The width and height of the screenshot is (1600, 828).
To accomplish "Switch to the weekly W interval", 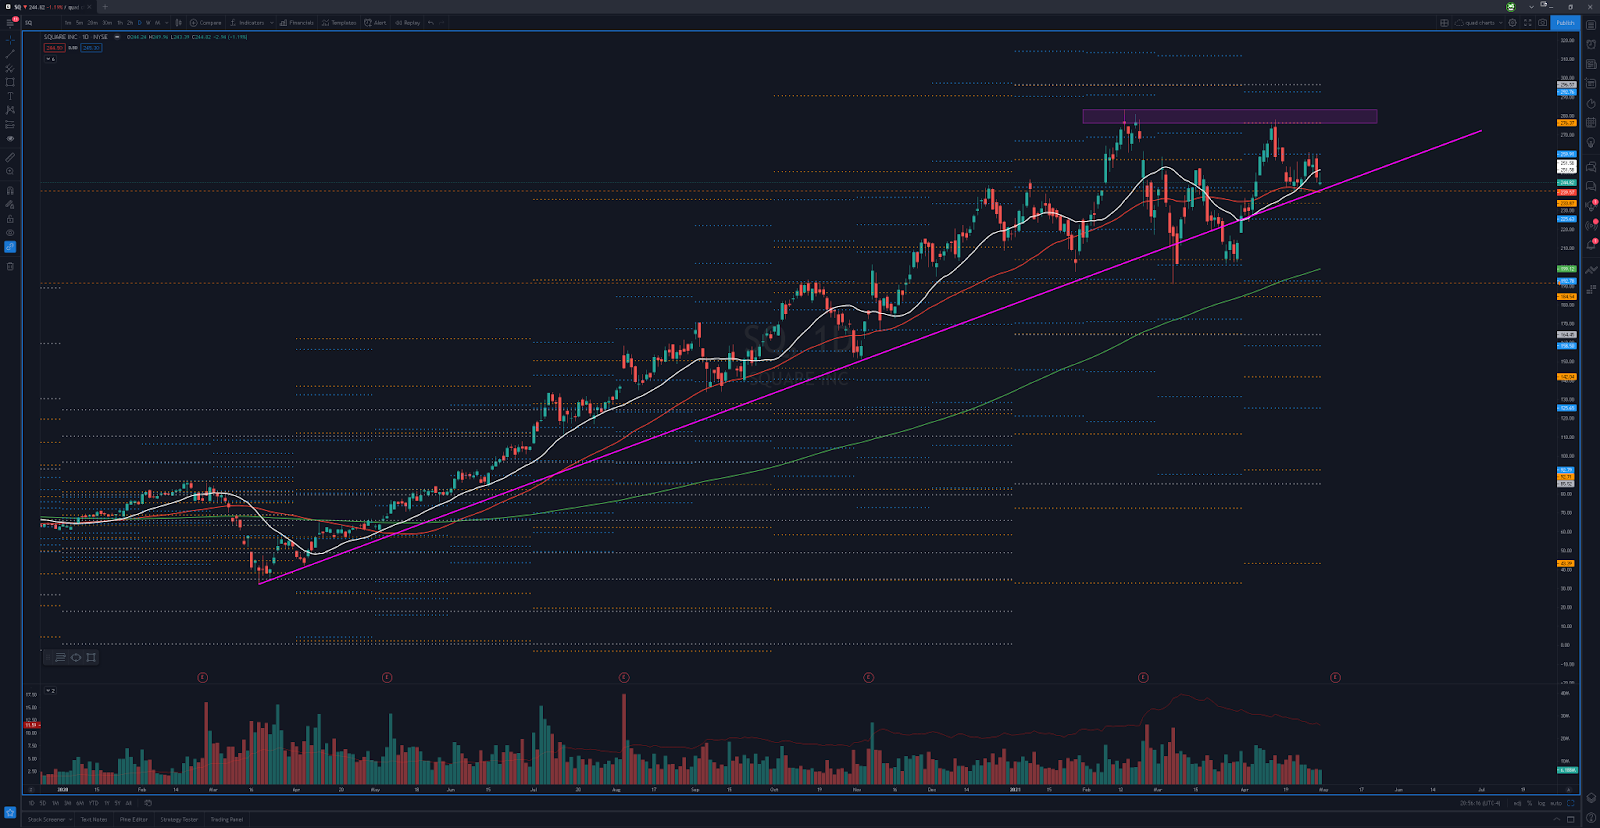I will pyautogui.click(x=148, y=23).
